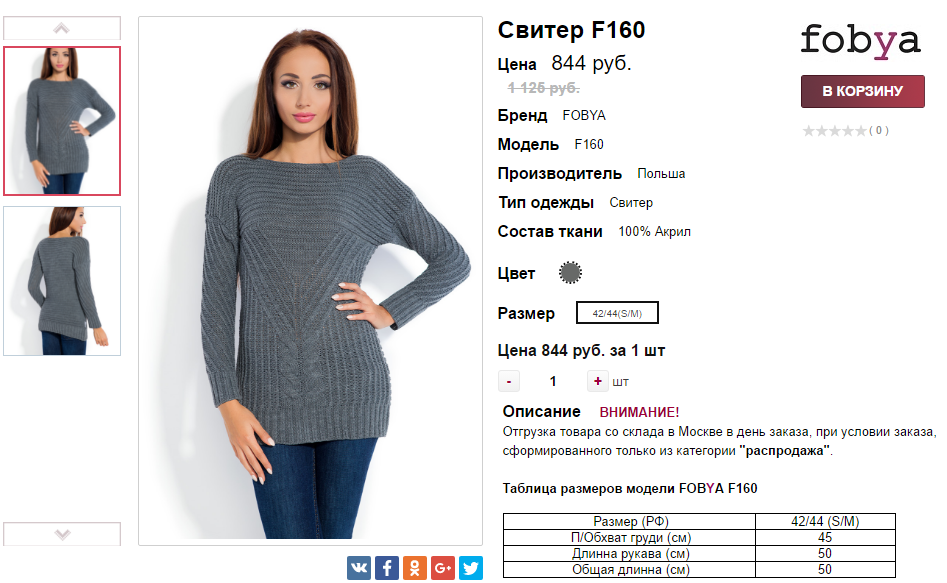Share via the Odnoklassniki icon
Image resolution: width=947 pixels, height=583 pixels.
coord(414,568)
